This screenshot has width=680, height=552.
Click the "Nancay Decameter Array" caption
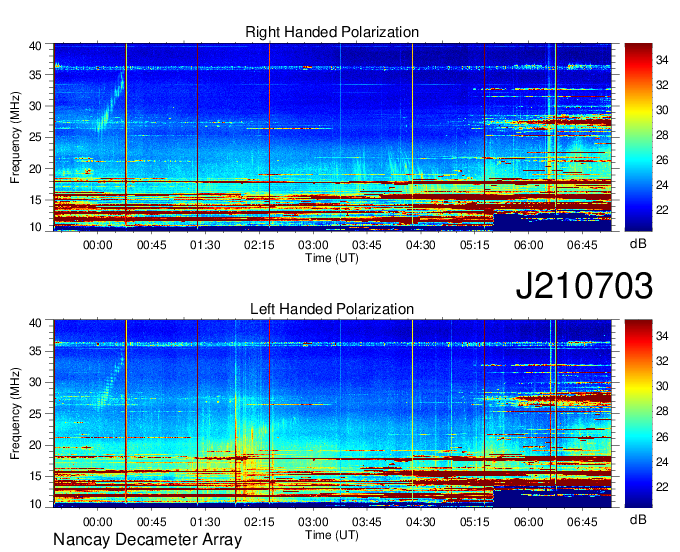tap(147, 540)
